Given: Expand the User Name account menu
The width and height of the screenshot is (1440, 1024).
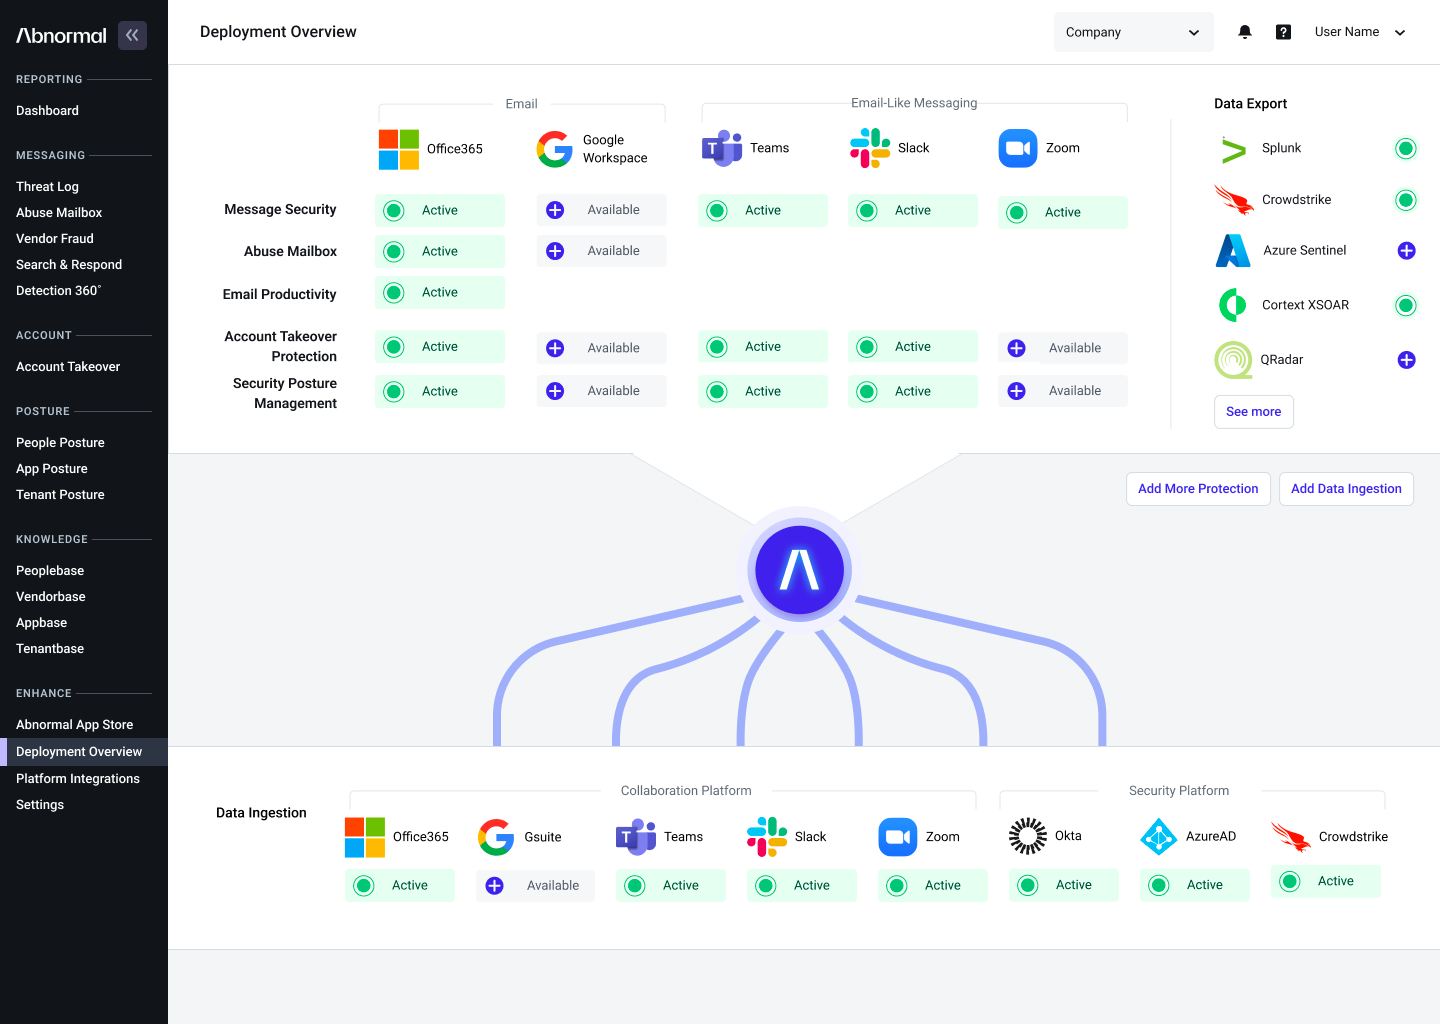Looking at the screenshot, I should pos(1360,32).
